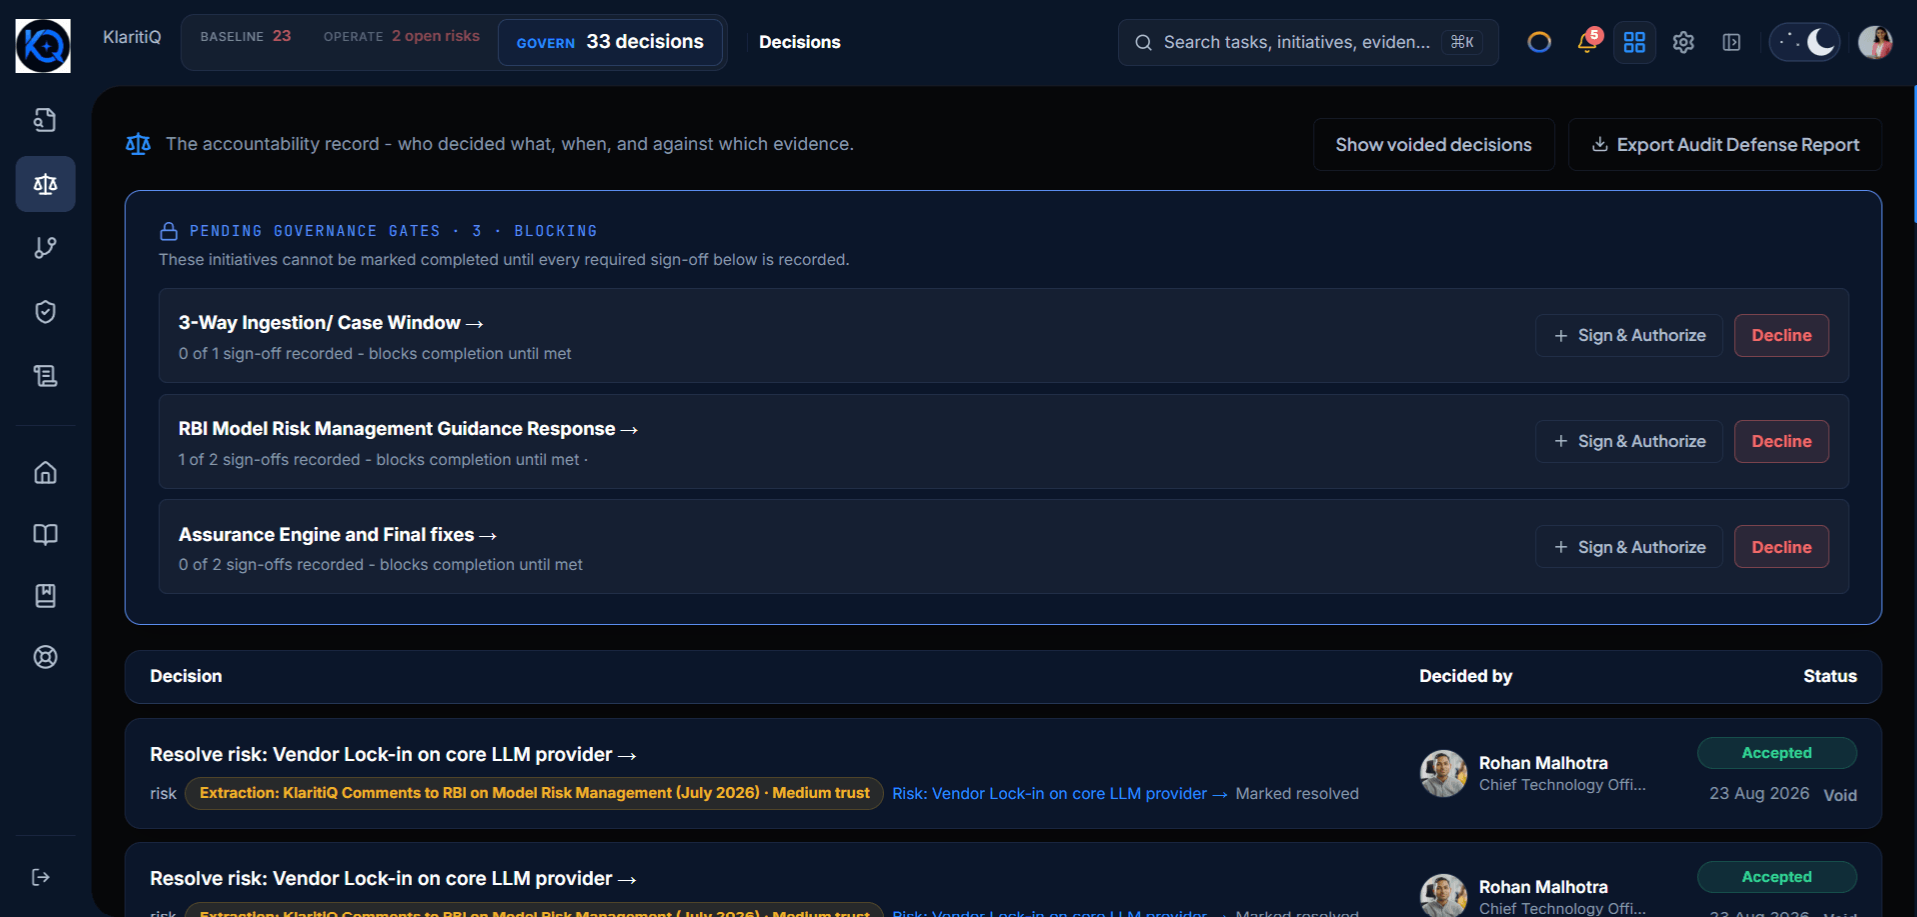1917x917 pixels.
Task: Select the GOVERN 33 decisions tab
Action: 610,42
